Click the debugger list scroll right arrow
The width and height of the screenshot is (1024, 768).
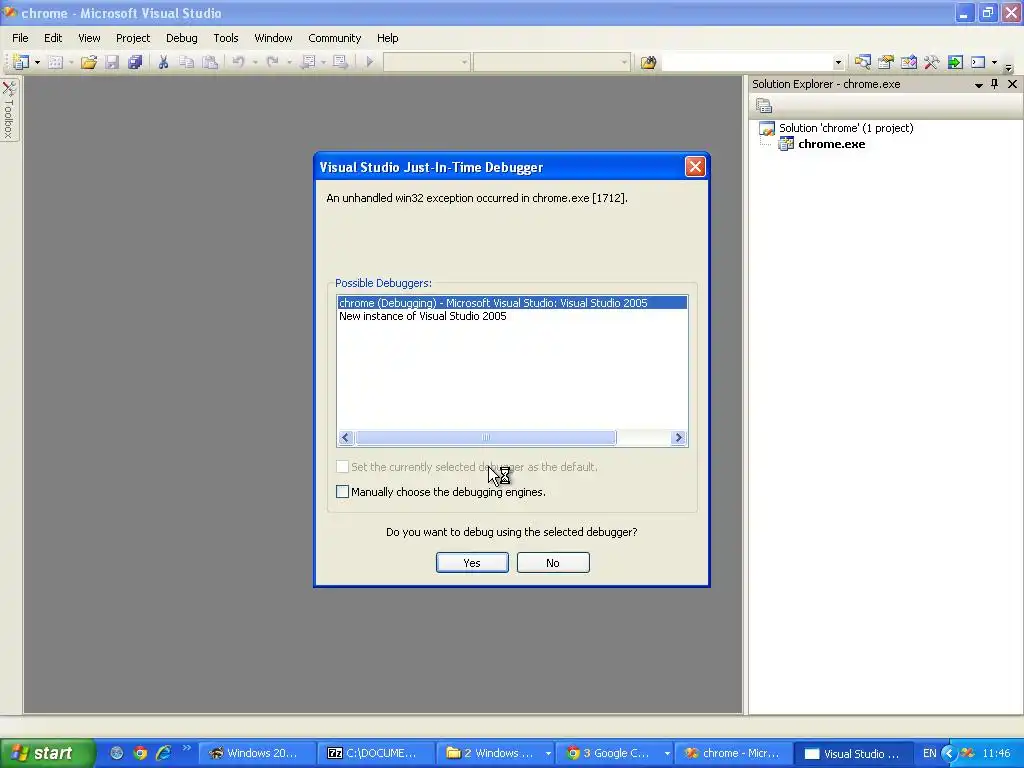pyautogui.click(x=679, y=438)
